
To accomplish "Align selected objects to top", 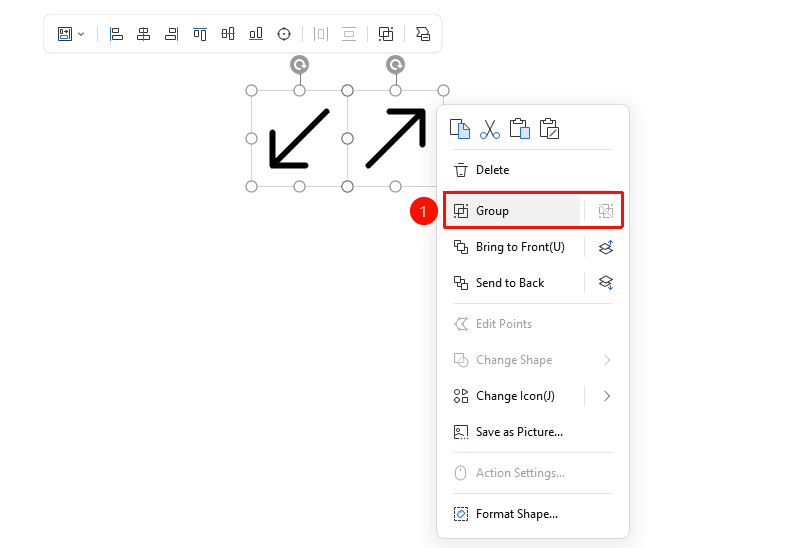I will tap(199, 34).
